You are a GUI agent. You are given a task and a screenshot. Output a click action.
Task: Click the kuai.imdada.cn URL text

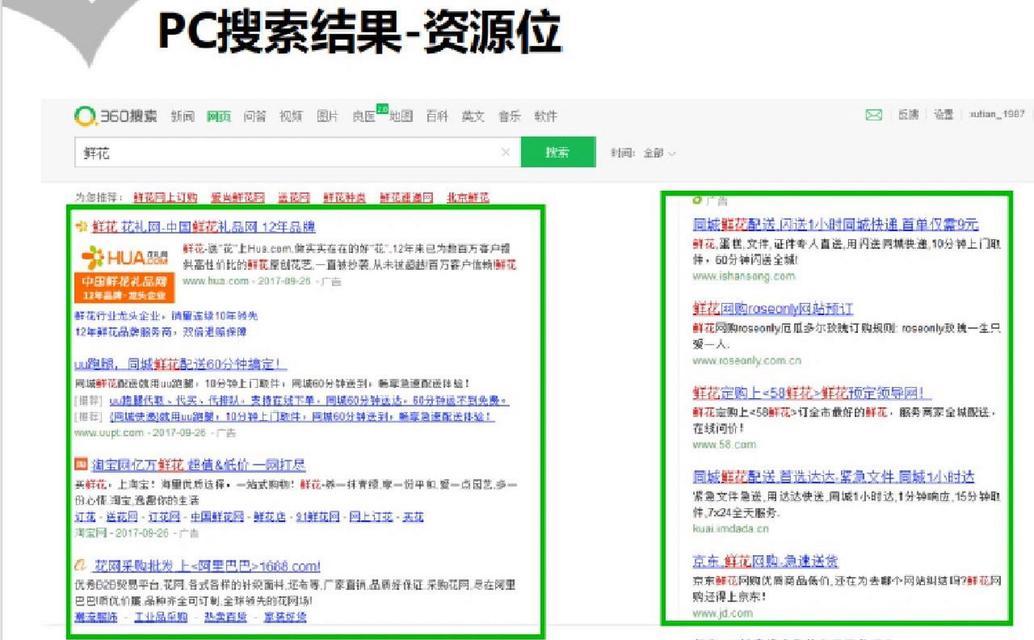point(730,529)
